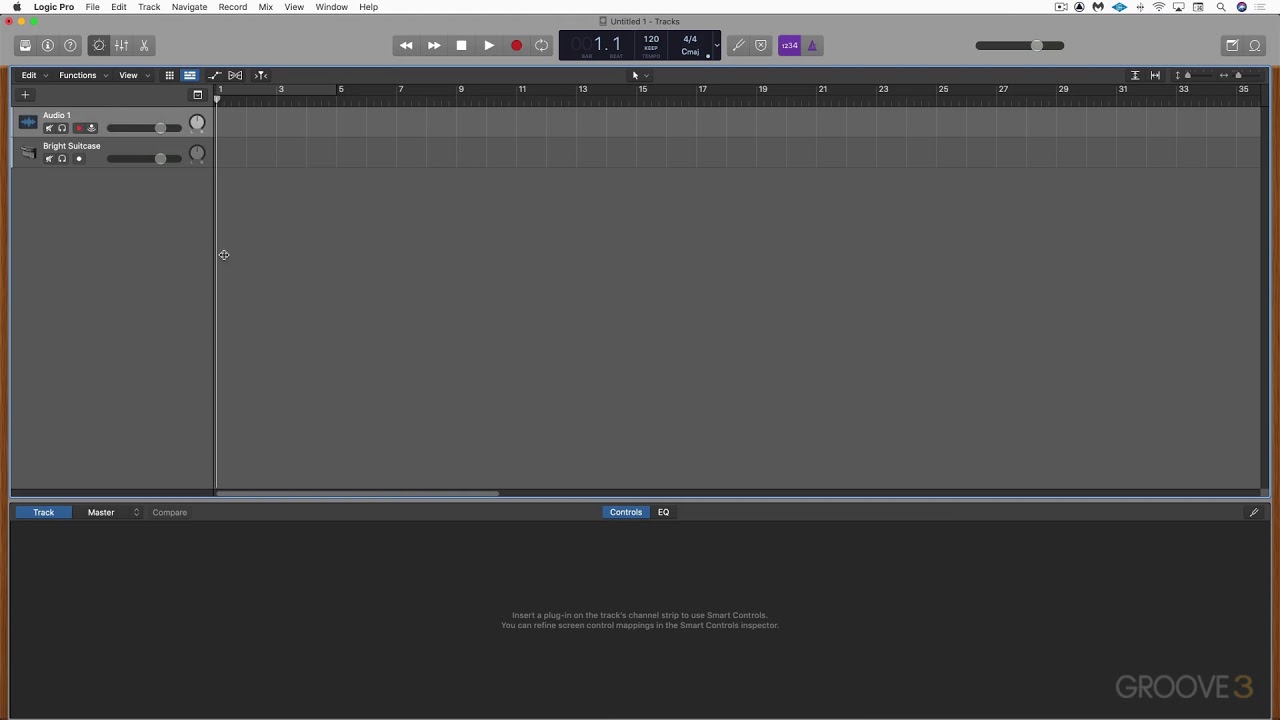Viewport: 1280px width, 720px height.
Task: Click the Global Tracks header button
Action: tap(198, 95)
